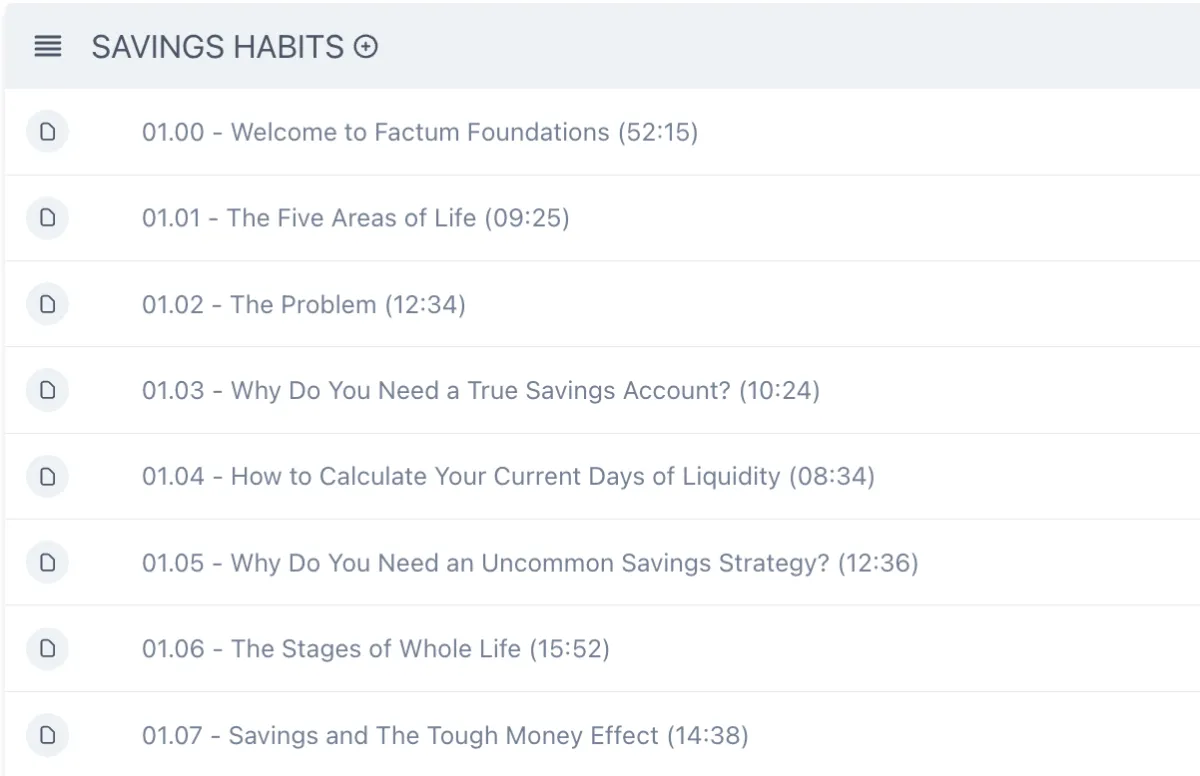The width and height of the screenshot is (1200, 776).
Task: Open lesson Welcome to Factum Foundations
Action: click(420, 132)
